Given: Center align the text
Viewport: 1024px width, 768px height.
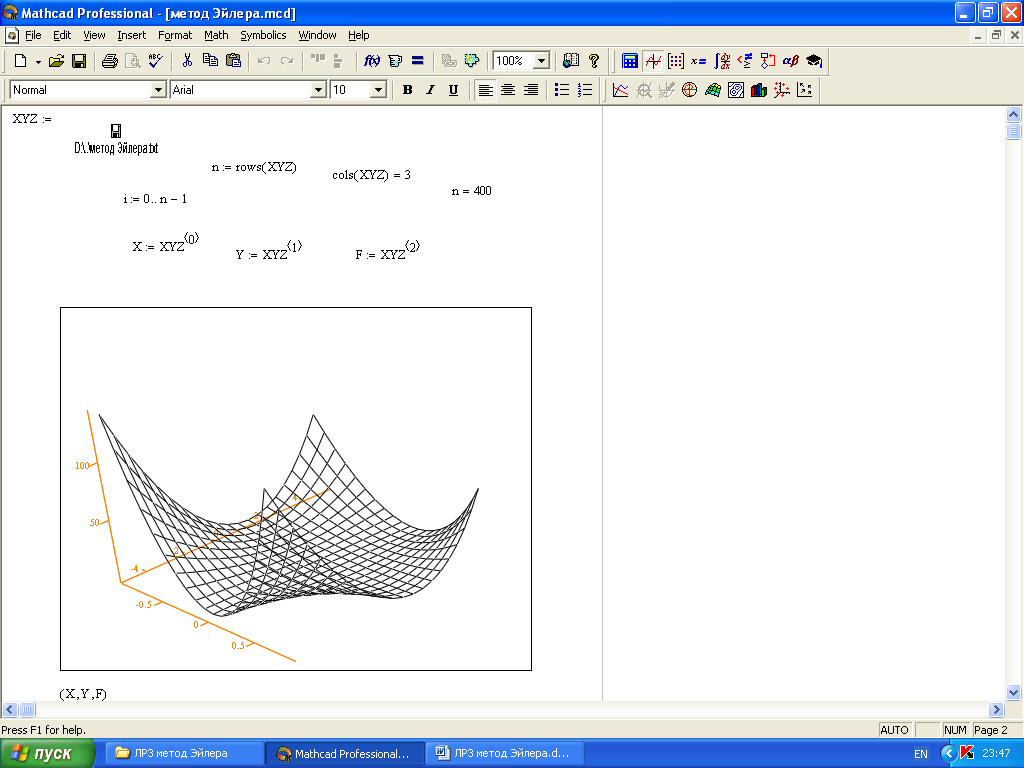Looking at the screenshot, I should (x=508, y=90).
